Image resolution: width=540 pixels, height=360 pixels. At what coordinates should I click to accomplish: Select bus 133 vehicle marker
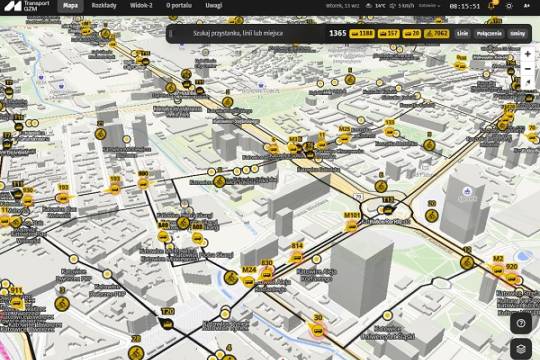[x=390, y=132]
